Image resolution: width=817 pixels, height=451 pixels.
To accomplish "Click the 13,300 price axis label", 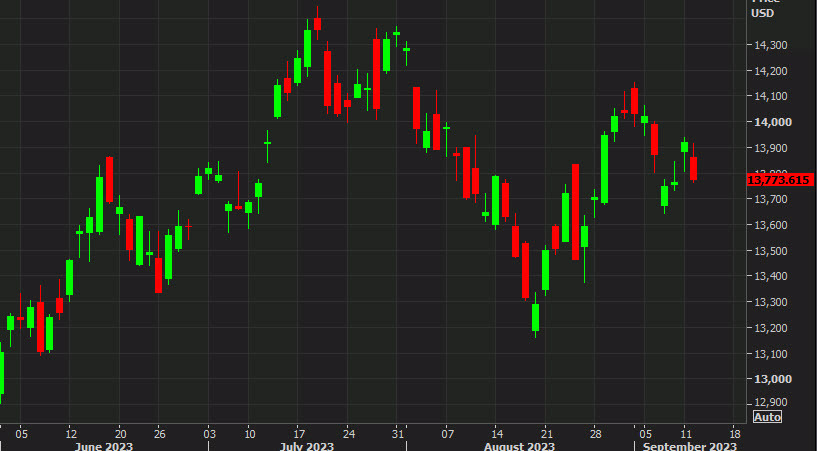I will point(771,303).
